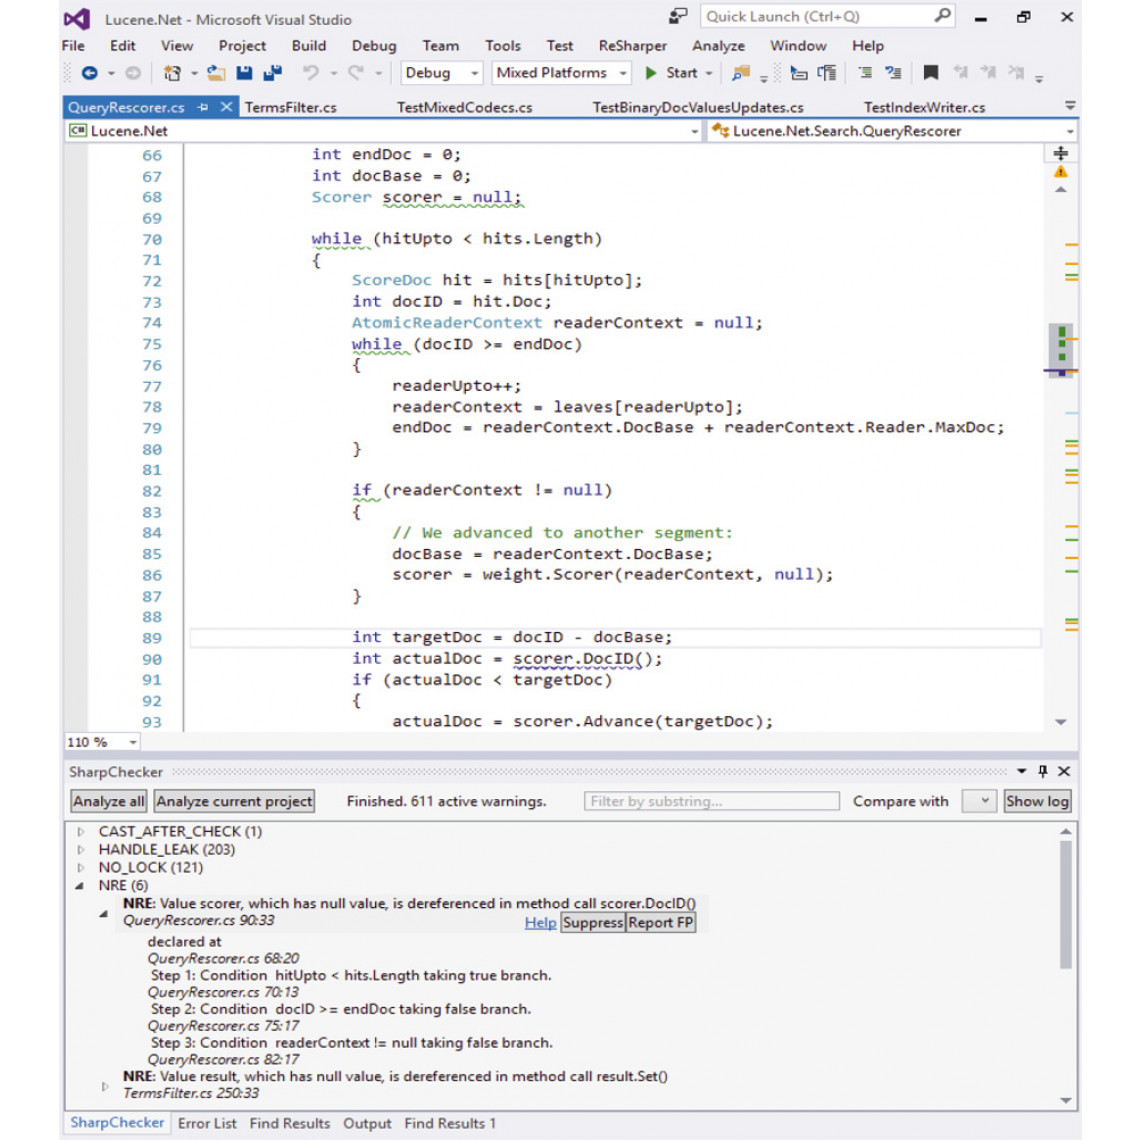This screenshot has height=1140, width=1140.
Task: Save the current file with floppy icon
Action: tap(244, 73)
